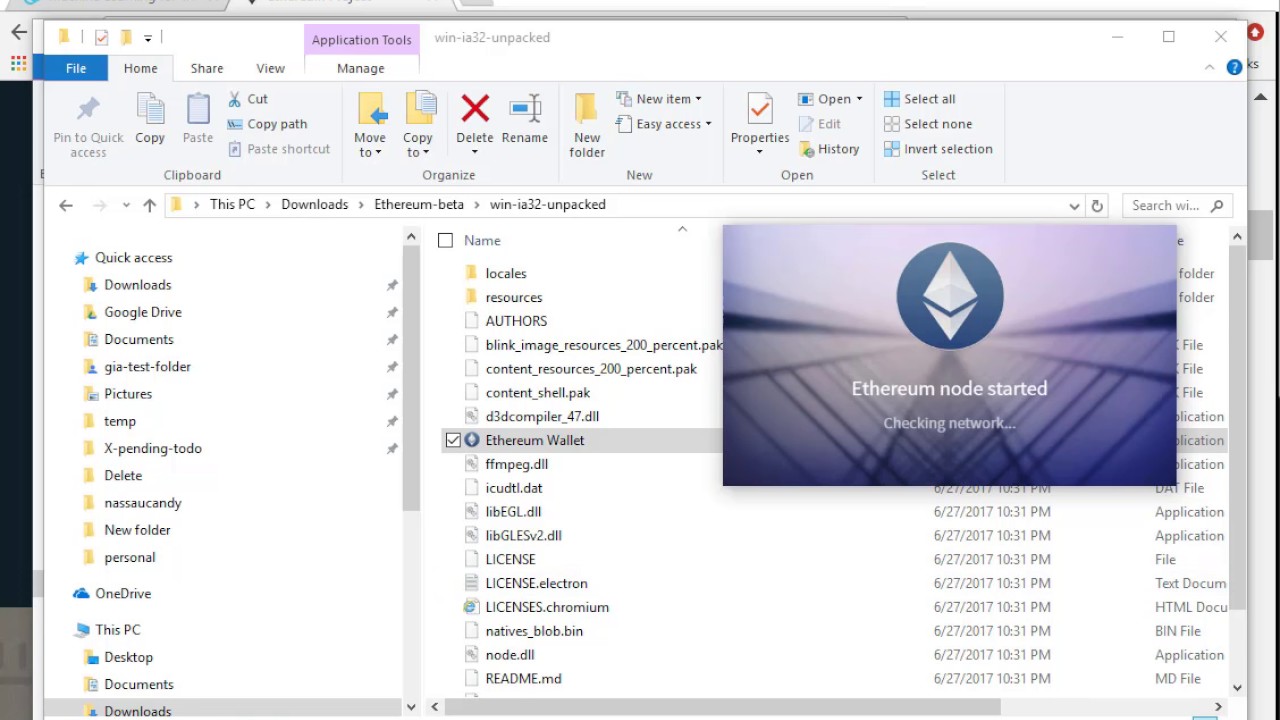Switch to the Home ribbon tab
1280x720 pixels.
[140, 68]
